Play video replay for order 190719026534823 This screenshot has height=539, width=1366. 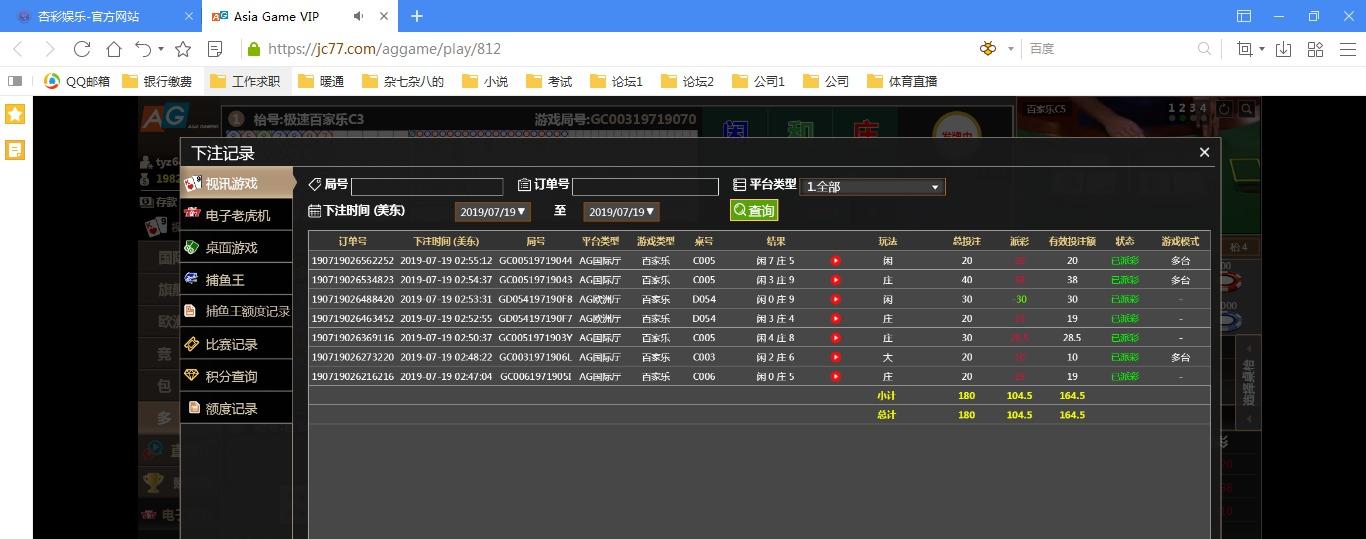click(x=836, y=280)
